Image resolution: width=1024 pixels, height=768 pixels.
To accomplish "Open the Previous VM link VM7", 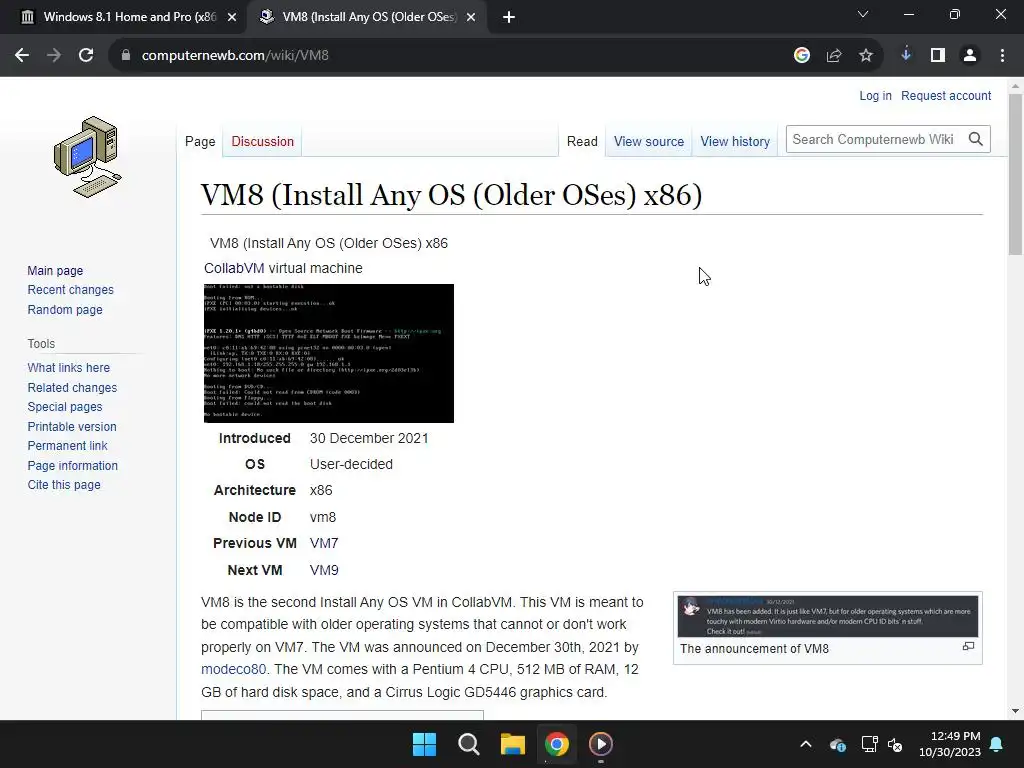I will (324, 543).
